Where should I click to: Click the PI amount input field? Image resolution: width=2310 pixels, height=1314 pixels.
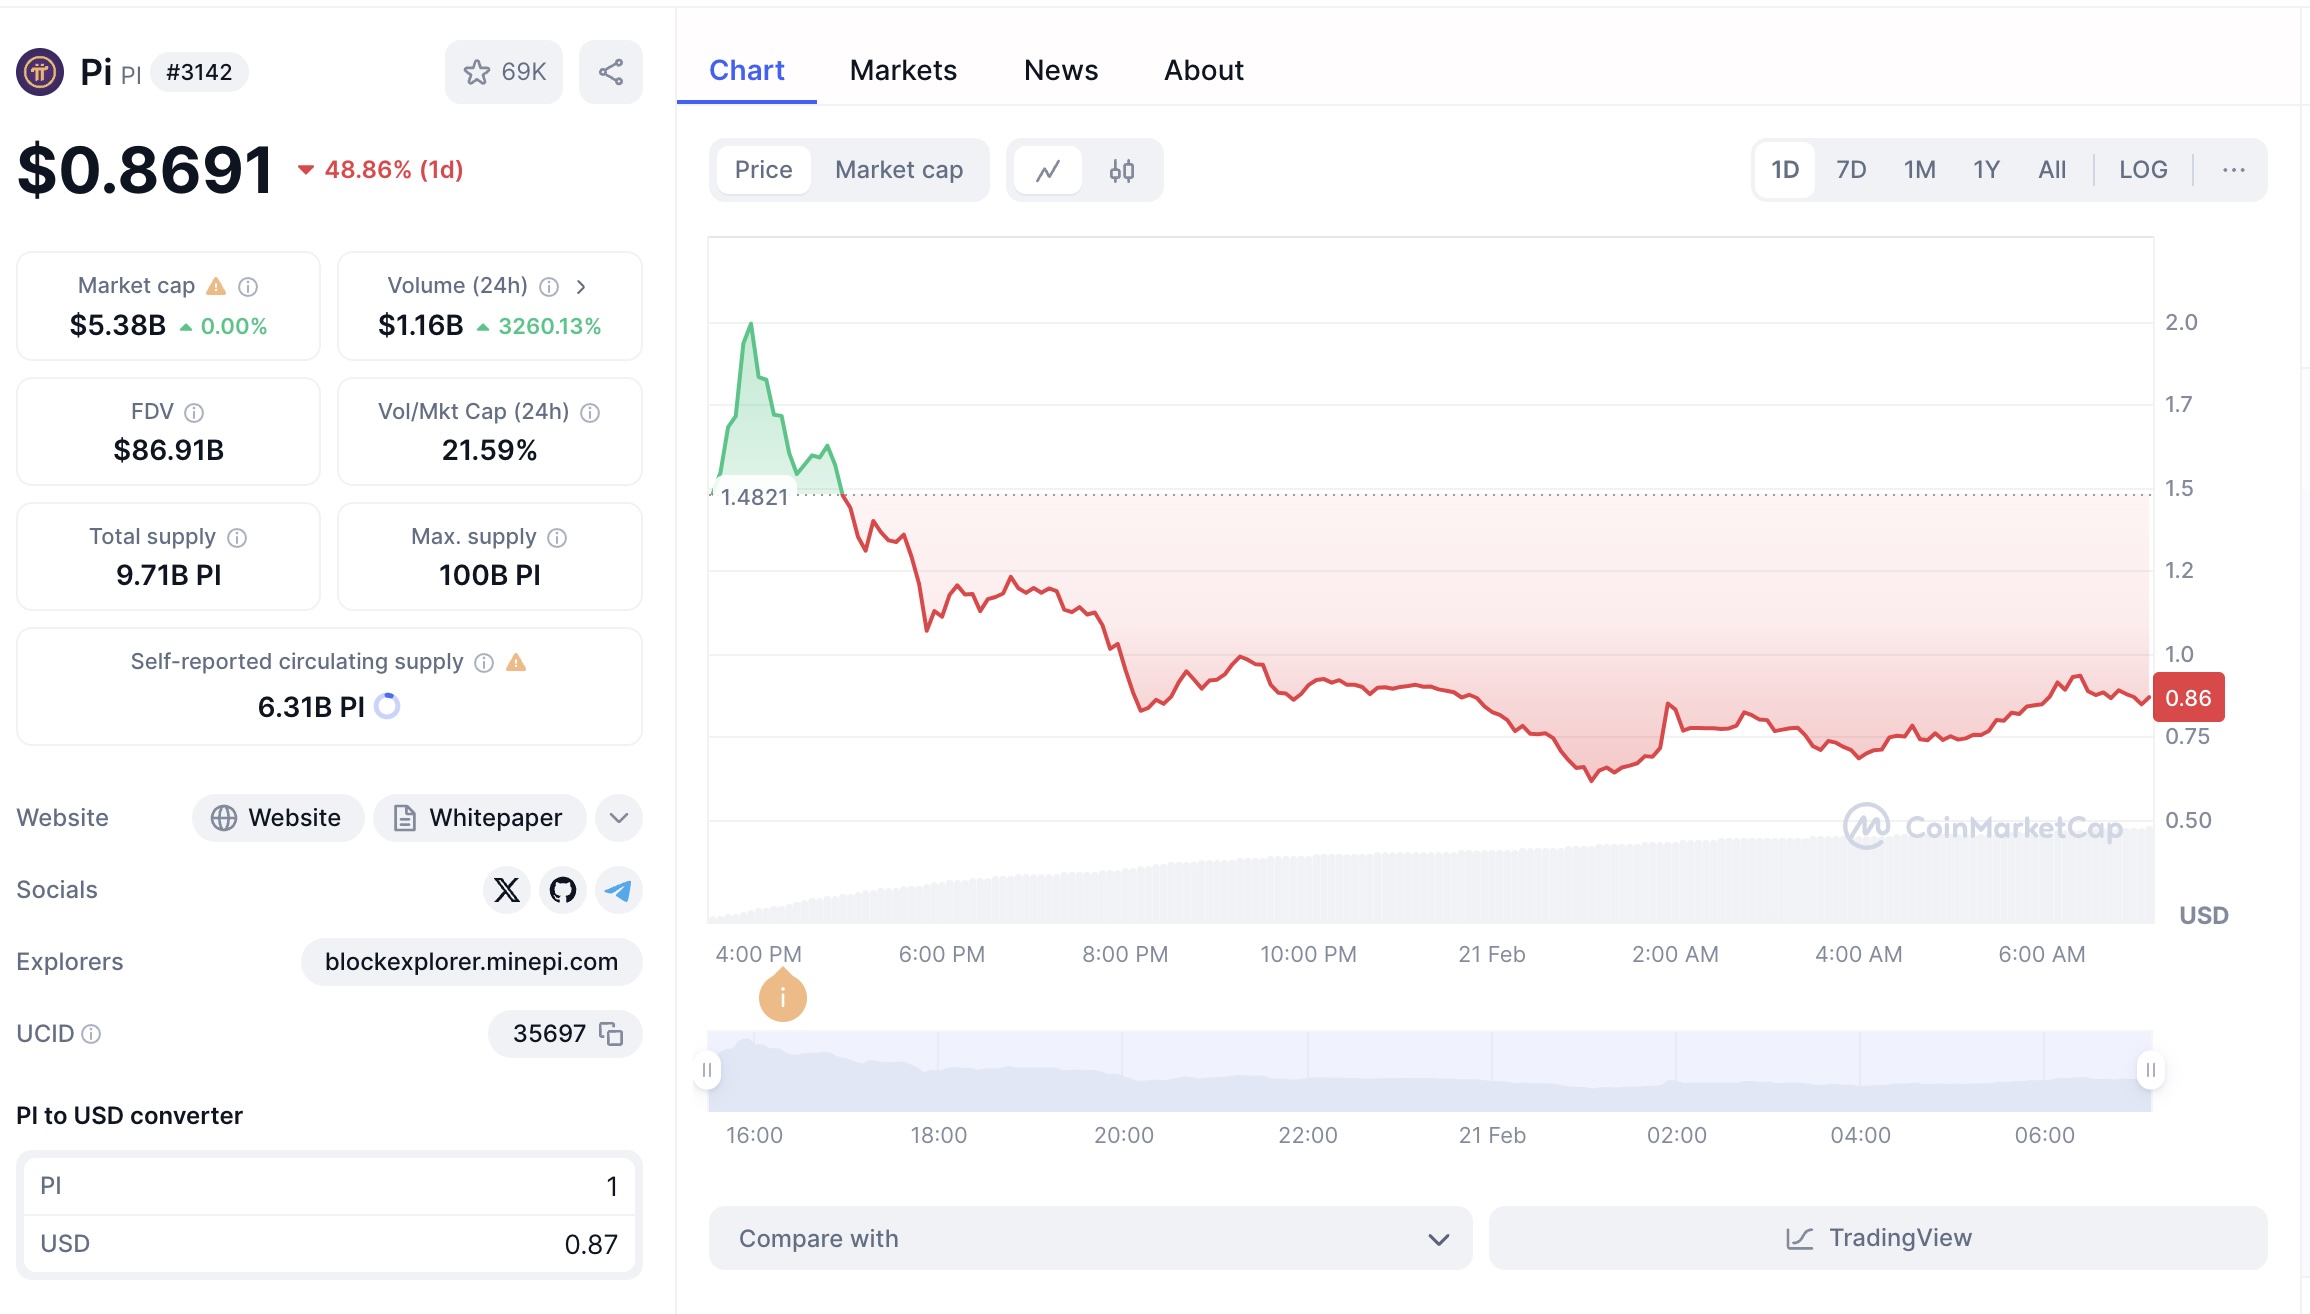329,1186
